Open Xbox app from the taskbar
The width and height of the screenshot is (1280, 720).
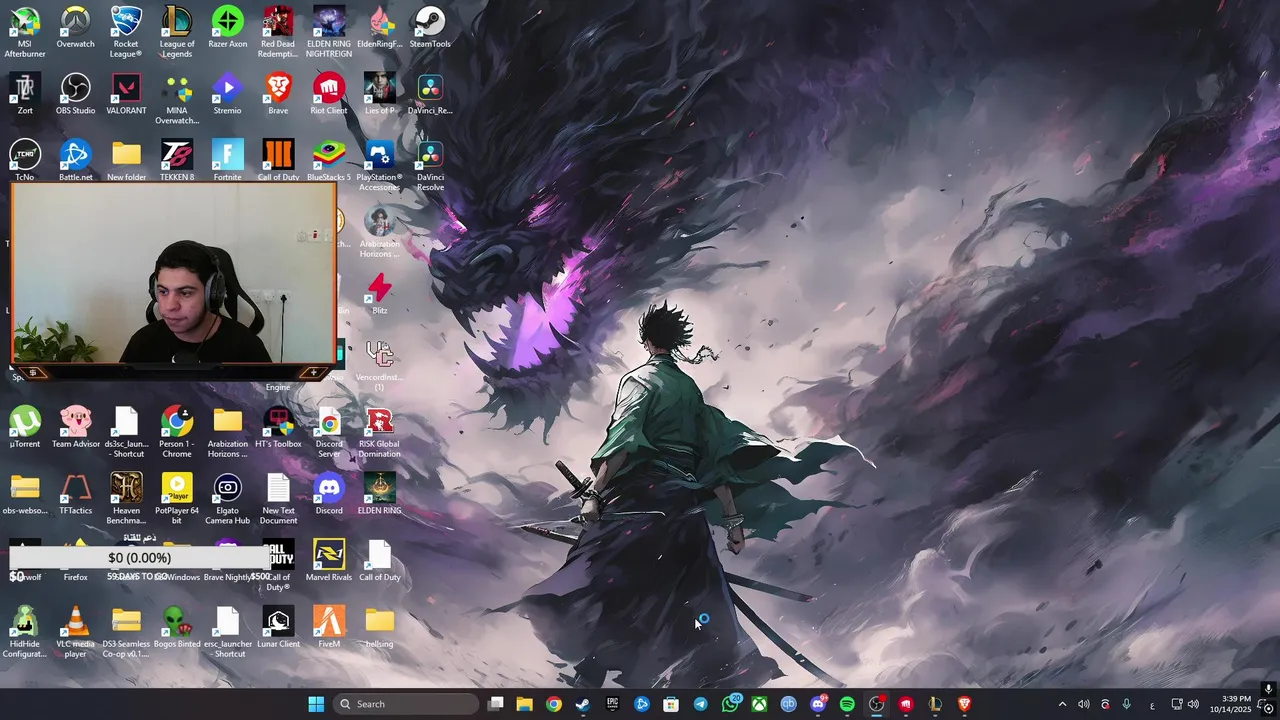[x=759, y=704]
